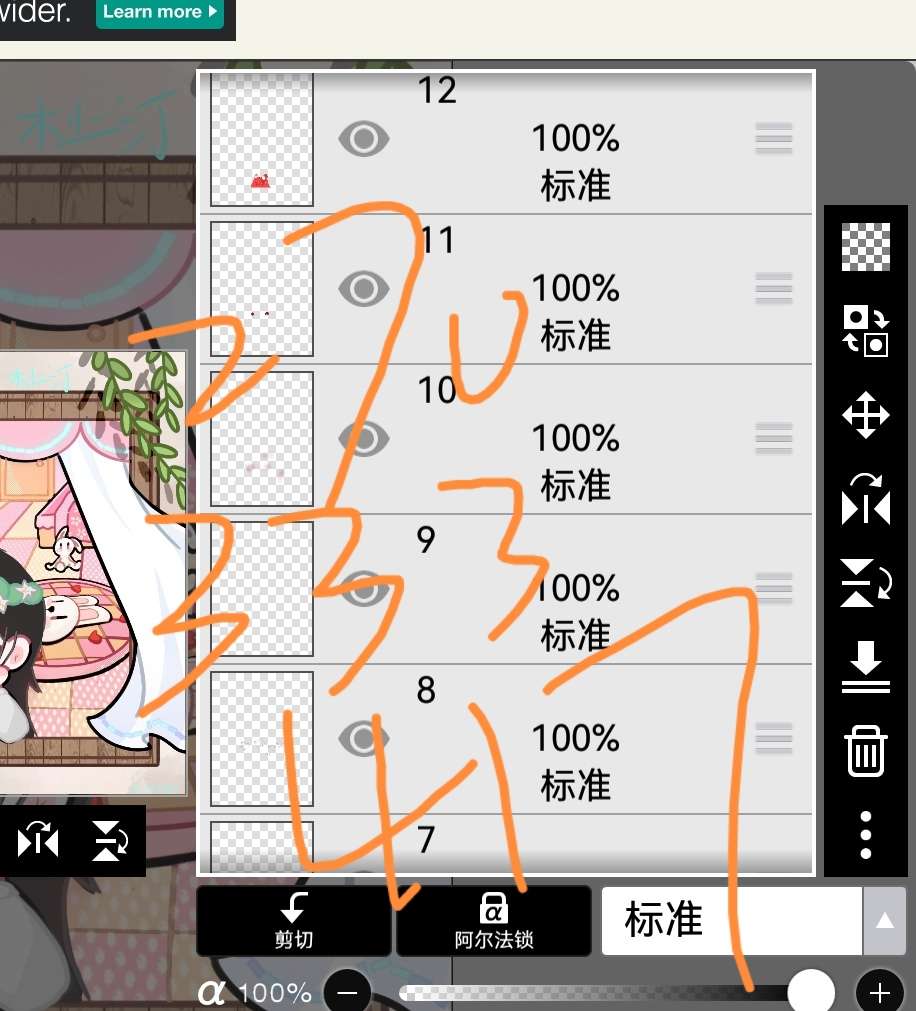This screenshot has height=1011, width=916.
Task: Flip the layer vertically in the right toolbar
Action: [866, 583]
